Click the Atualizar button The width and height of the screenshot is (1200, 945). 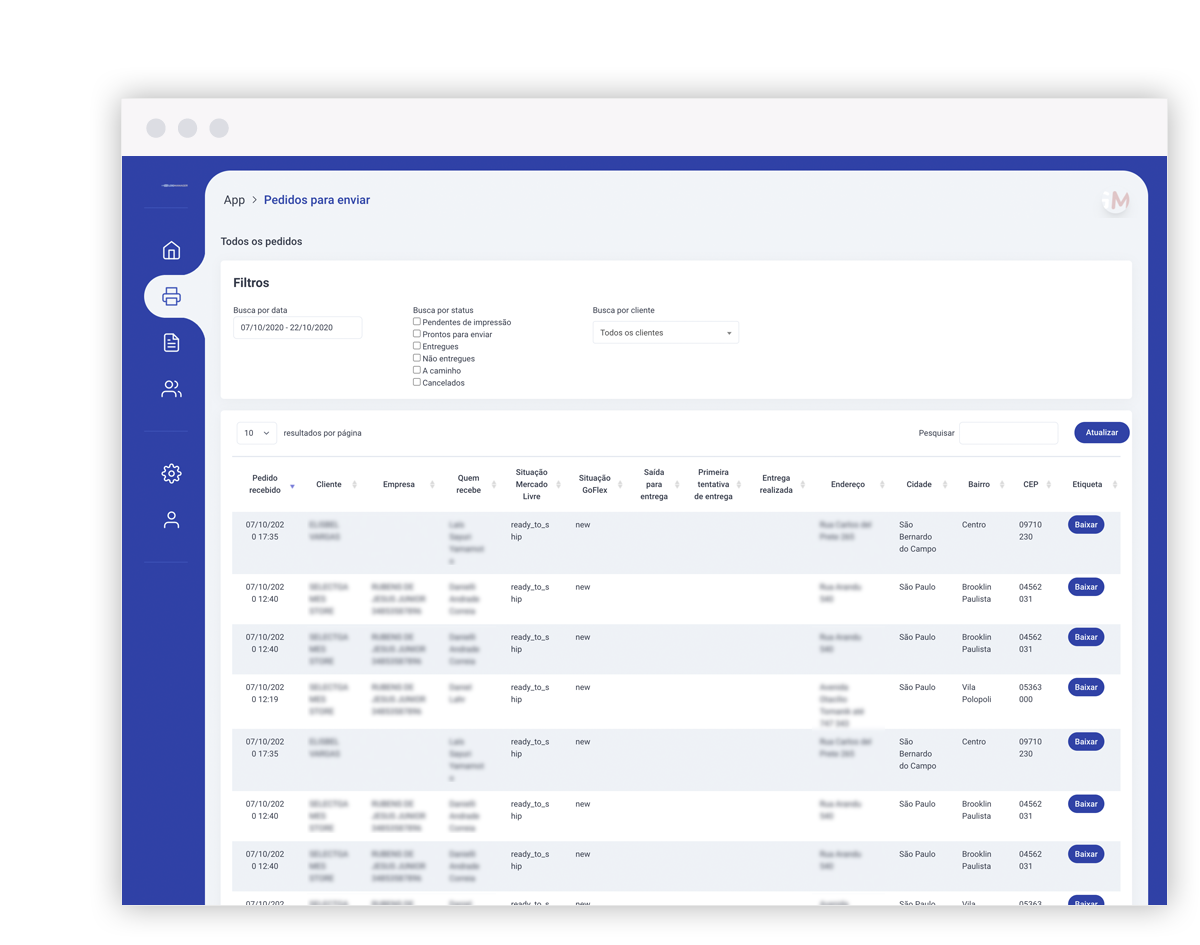tap(1102, 433)
